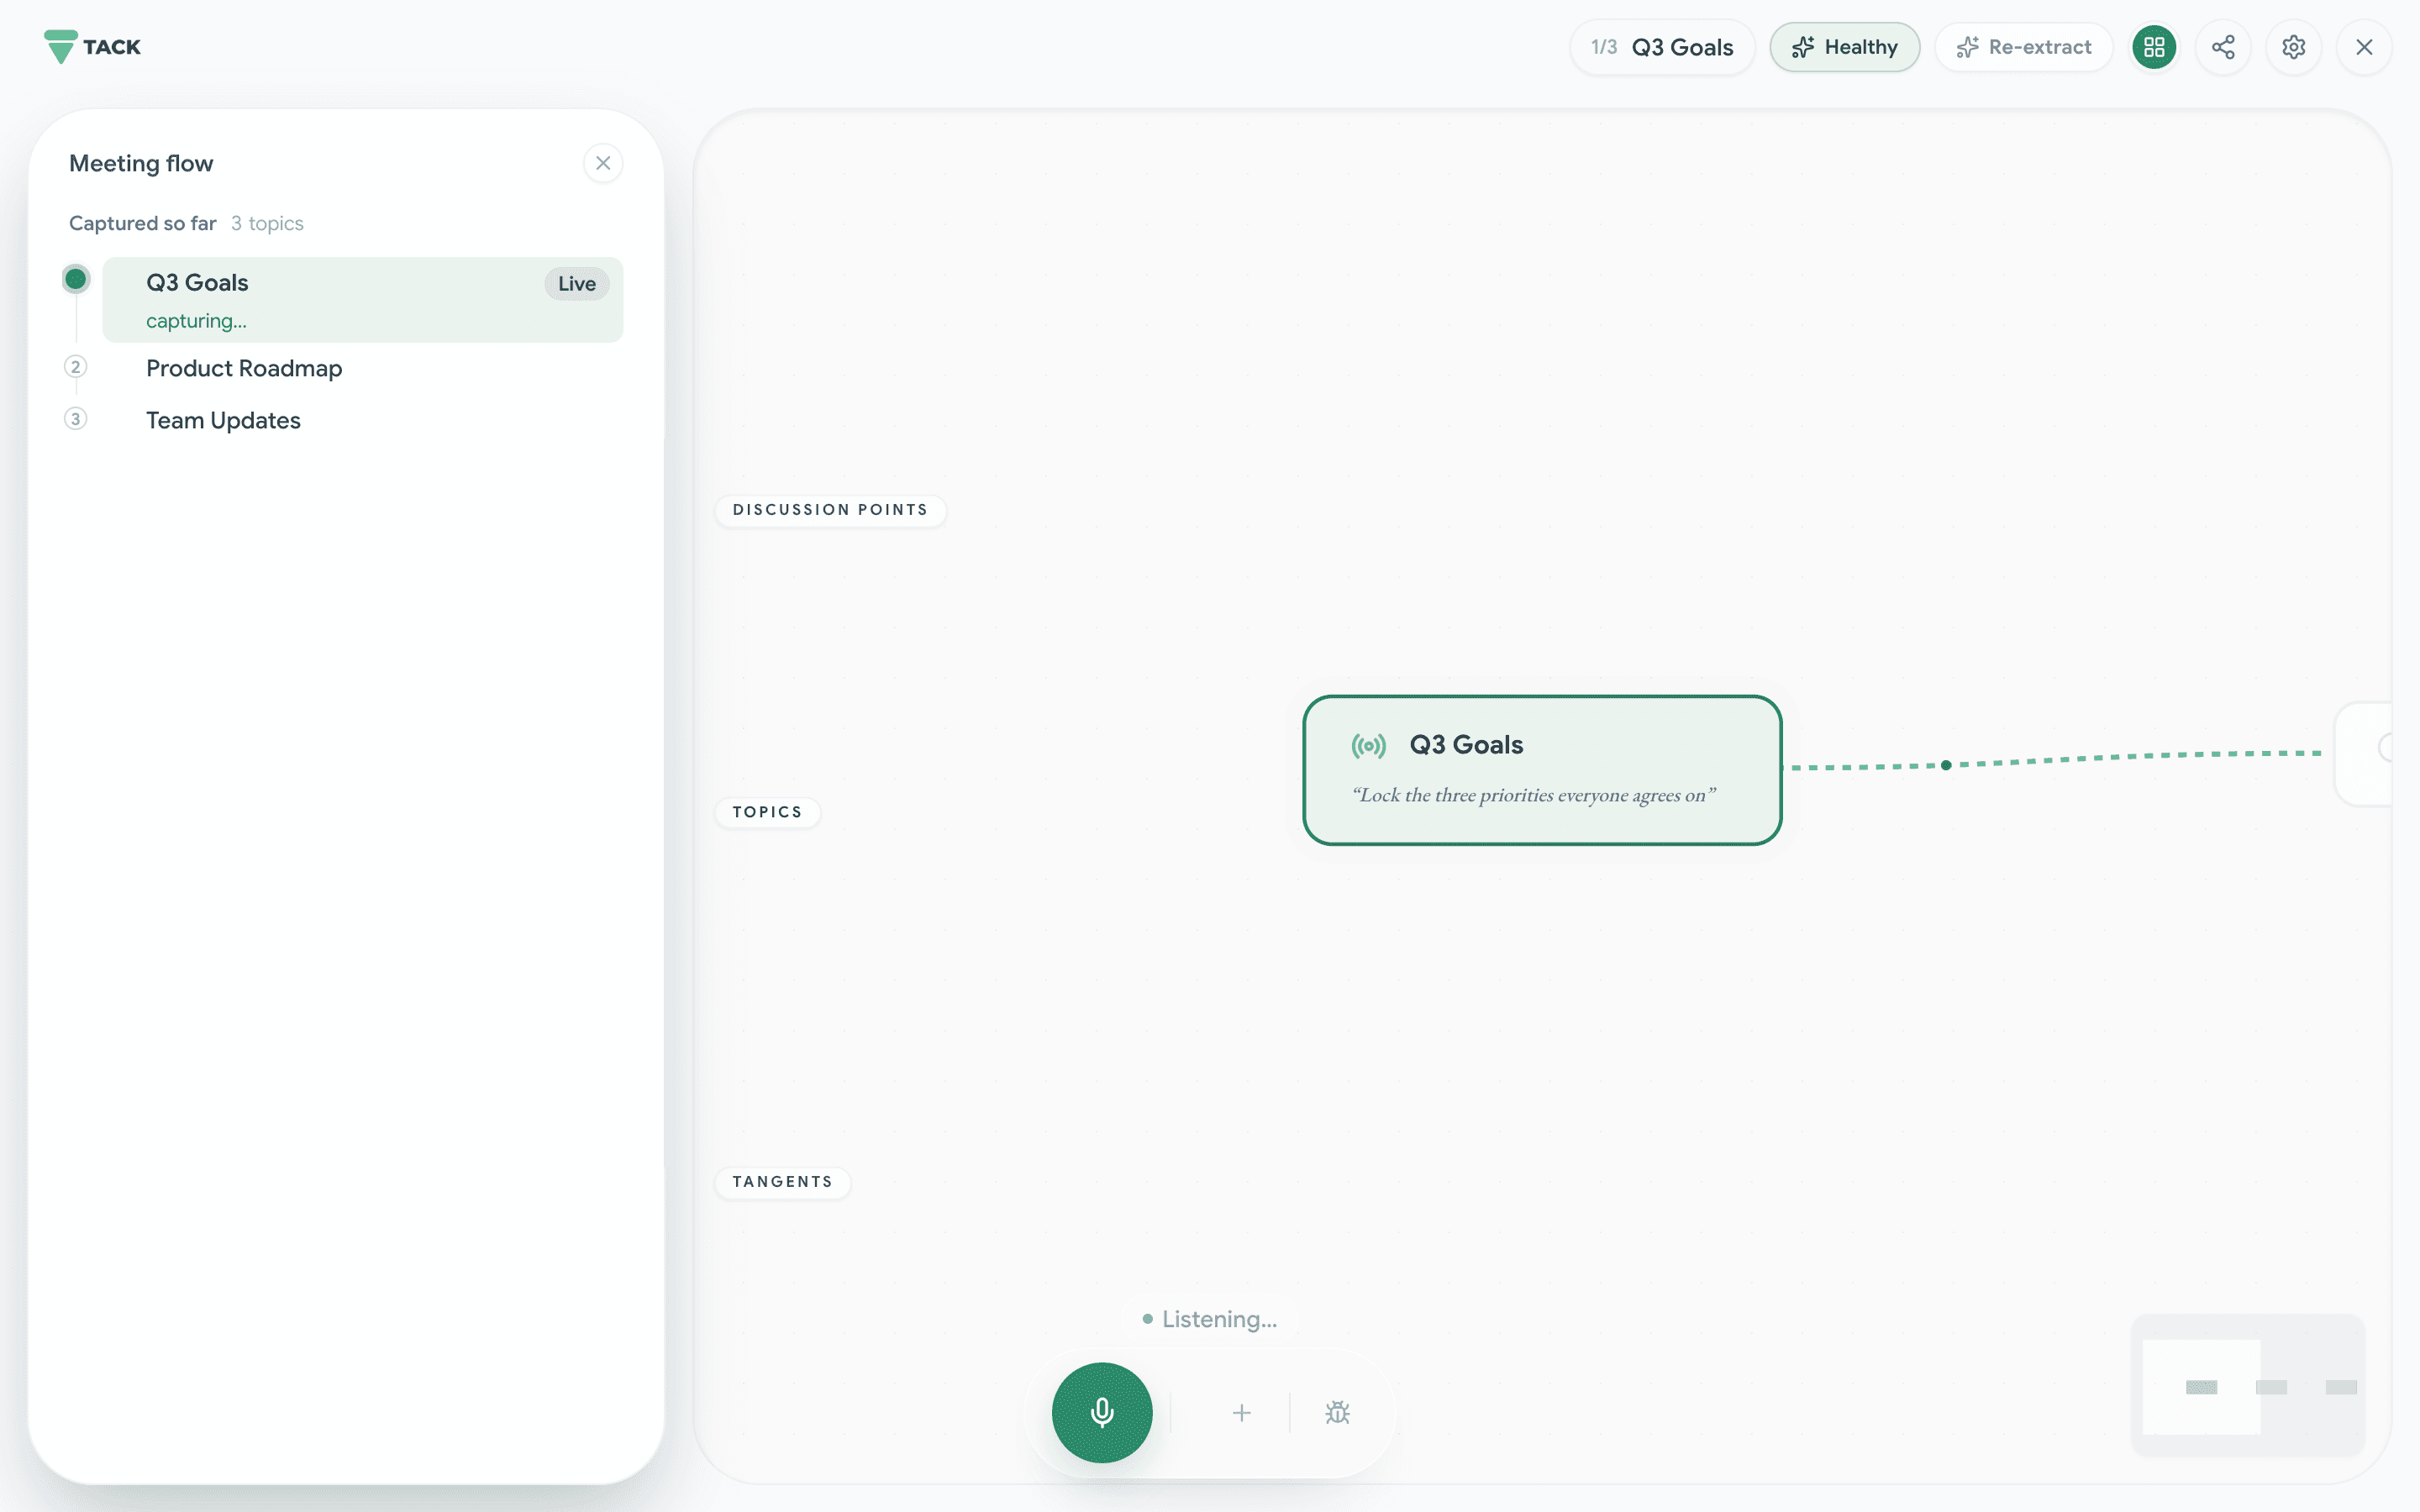Close the Meeting flow panel

(603, 163)
